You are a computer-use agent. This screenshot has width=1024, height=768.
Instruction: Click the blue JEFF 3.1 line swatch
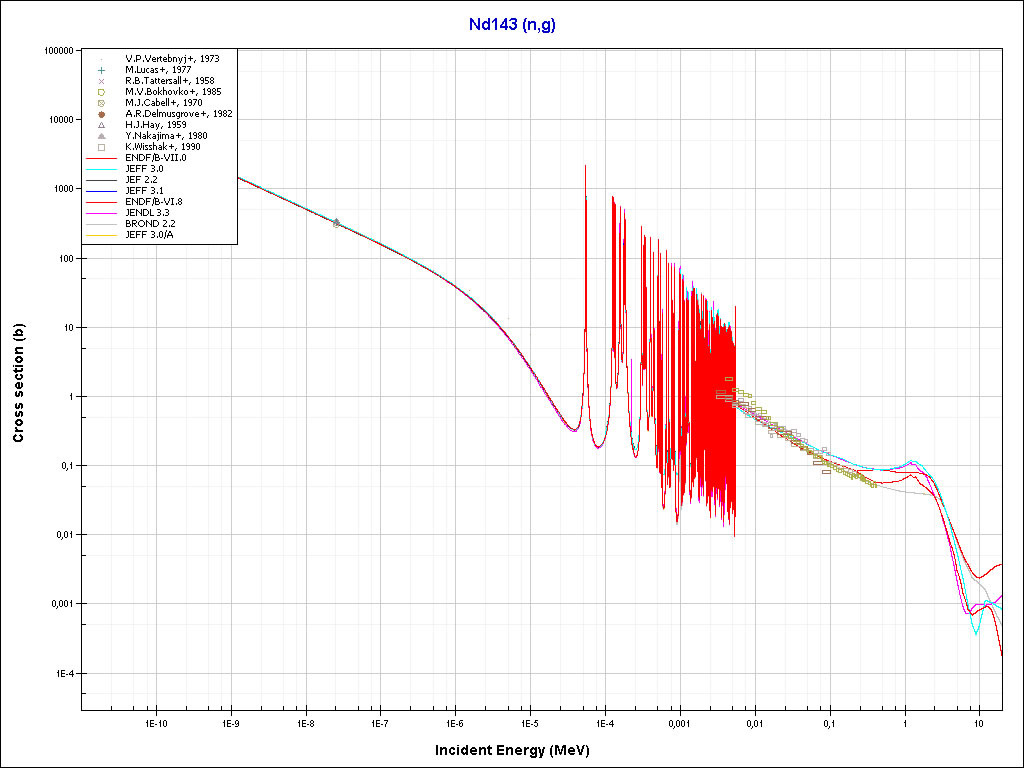(102, 191)
